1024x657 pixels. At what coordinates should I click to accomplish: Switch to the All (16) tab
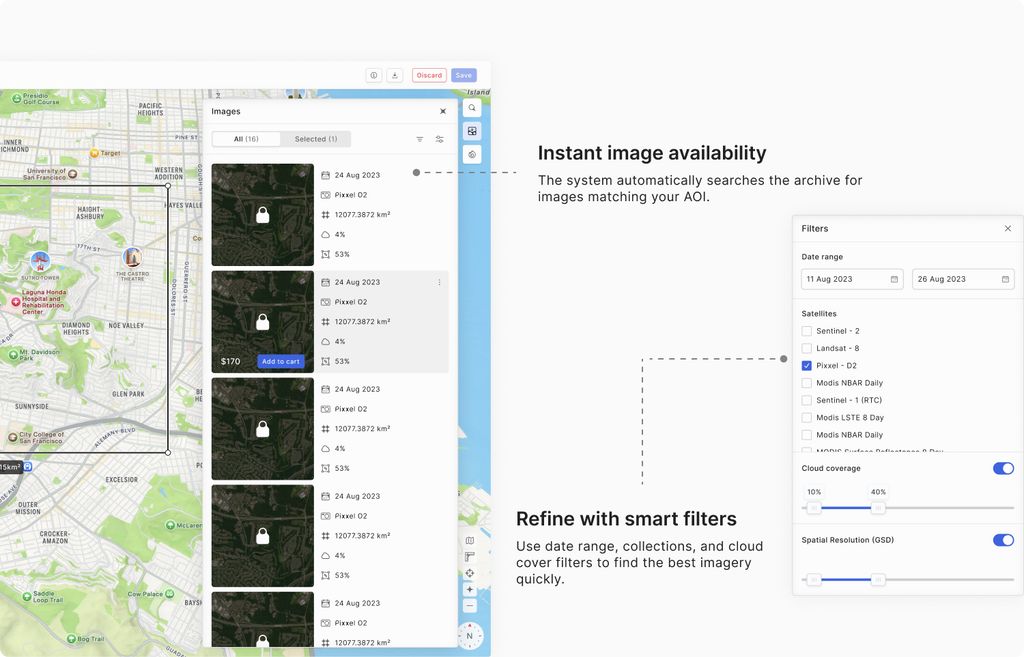pyautogui.click(x=246, y=139)
